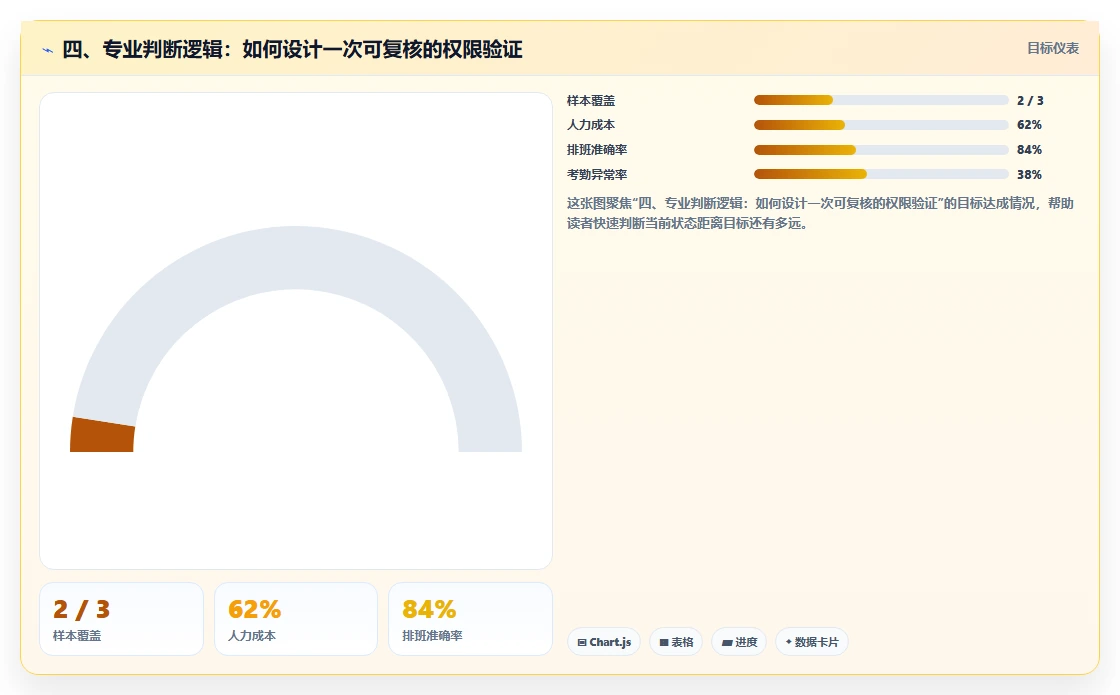Select the 考勤异常率 row label
Screen dimensions: 1120x695
tap(597, 174)
